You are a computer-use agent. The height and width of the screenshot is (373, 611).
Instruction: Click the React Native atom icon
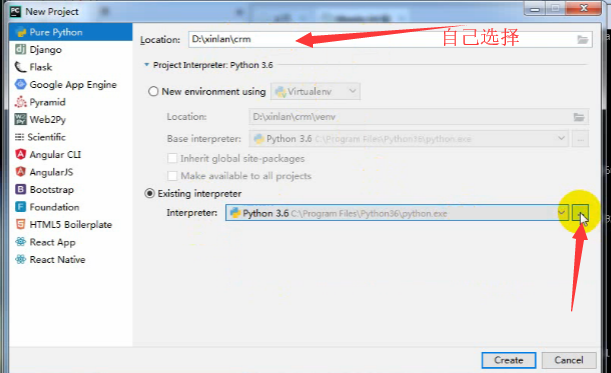click(20, 259)
